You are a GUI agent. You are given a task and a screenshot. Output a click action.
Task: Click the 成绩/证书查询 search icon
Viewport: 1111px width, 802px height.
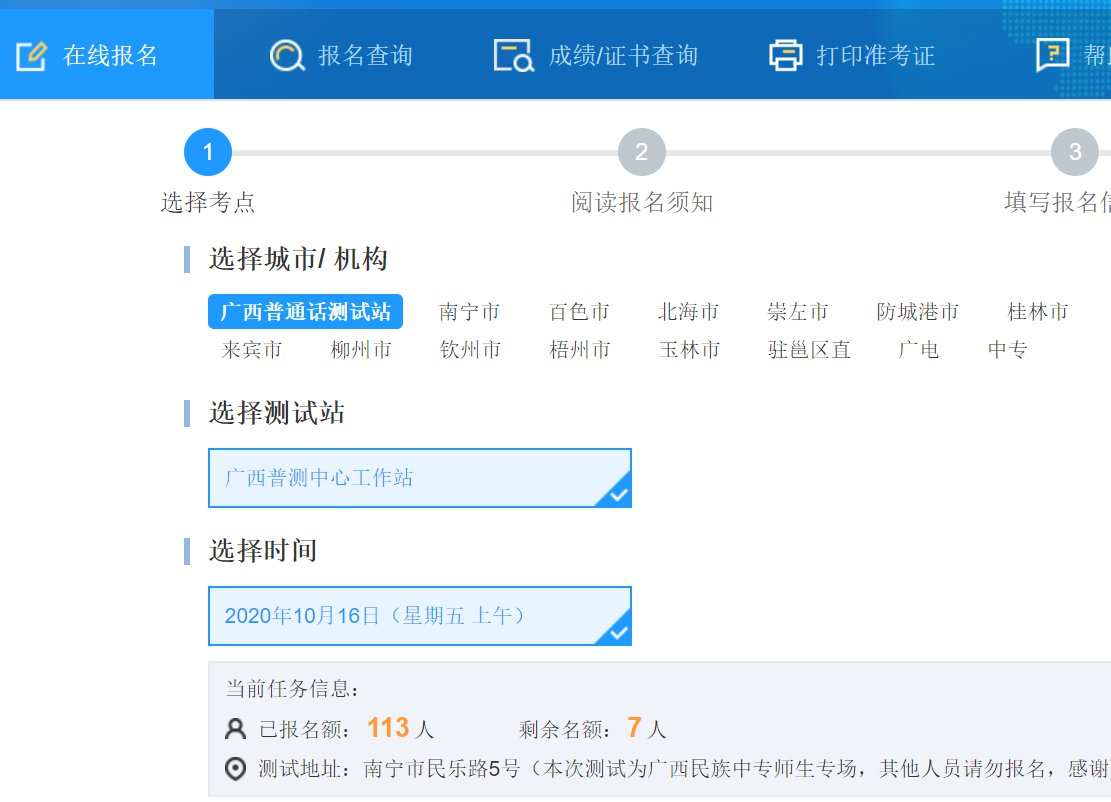(514, 55)
